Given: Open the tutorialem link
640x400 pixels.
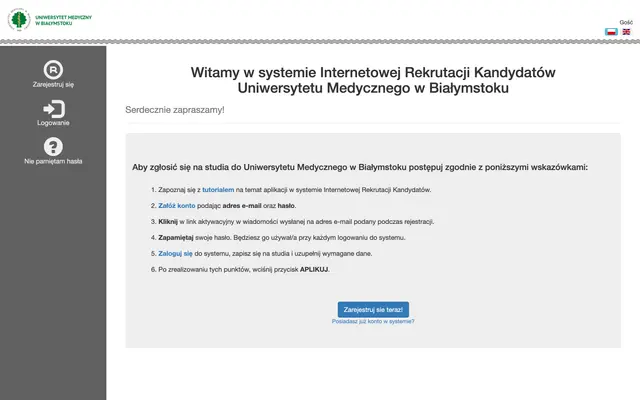Looking at the screenshot, I should (x=218, y=190).
